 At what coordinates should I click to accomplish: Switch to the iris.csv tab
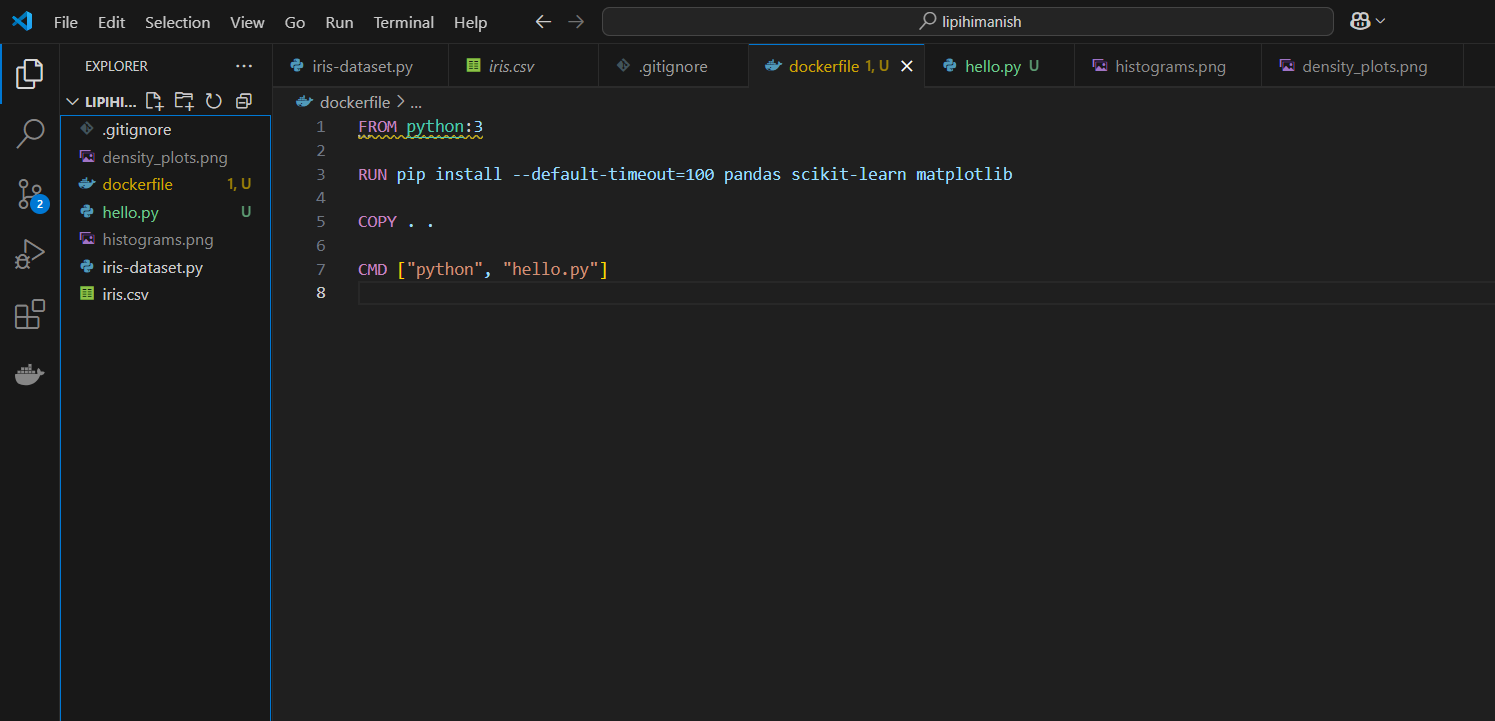coord(523,66)
